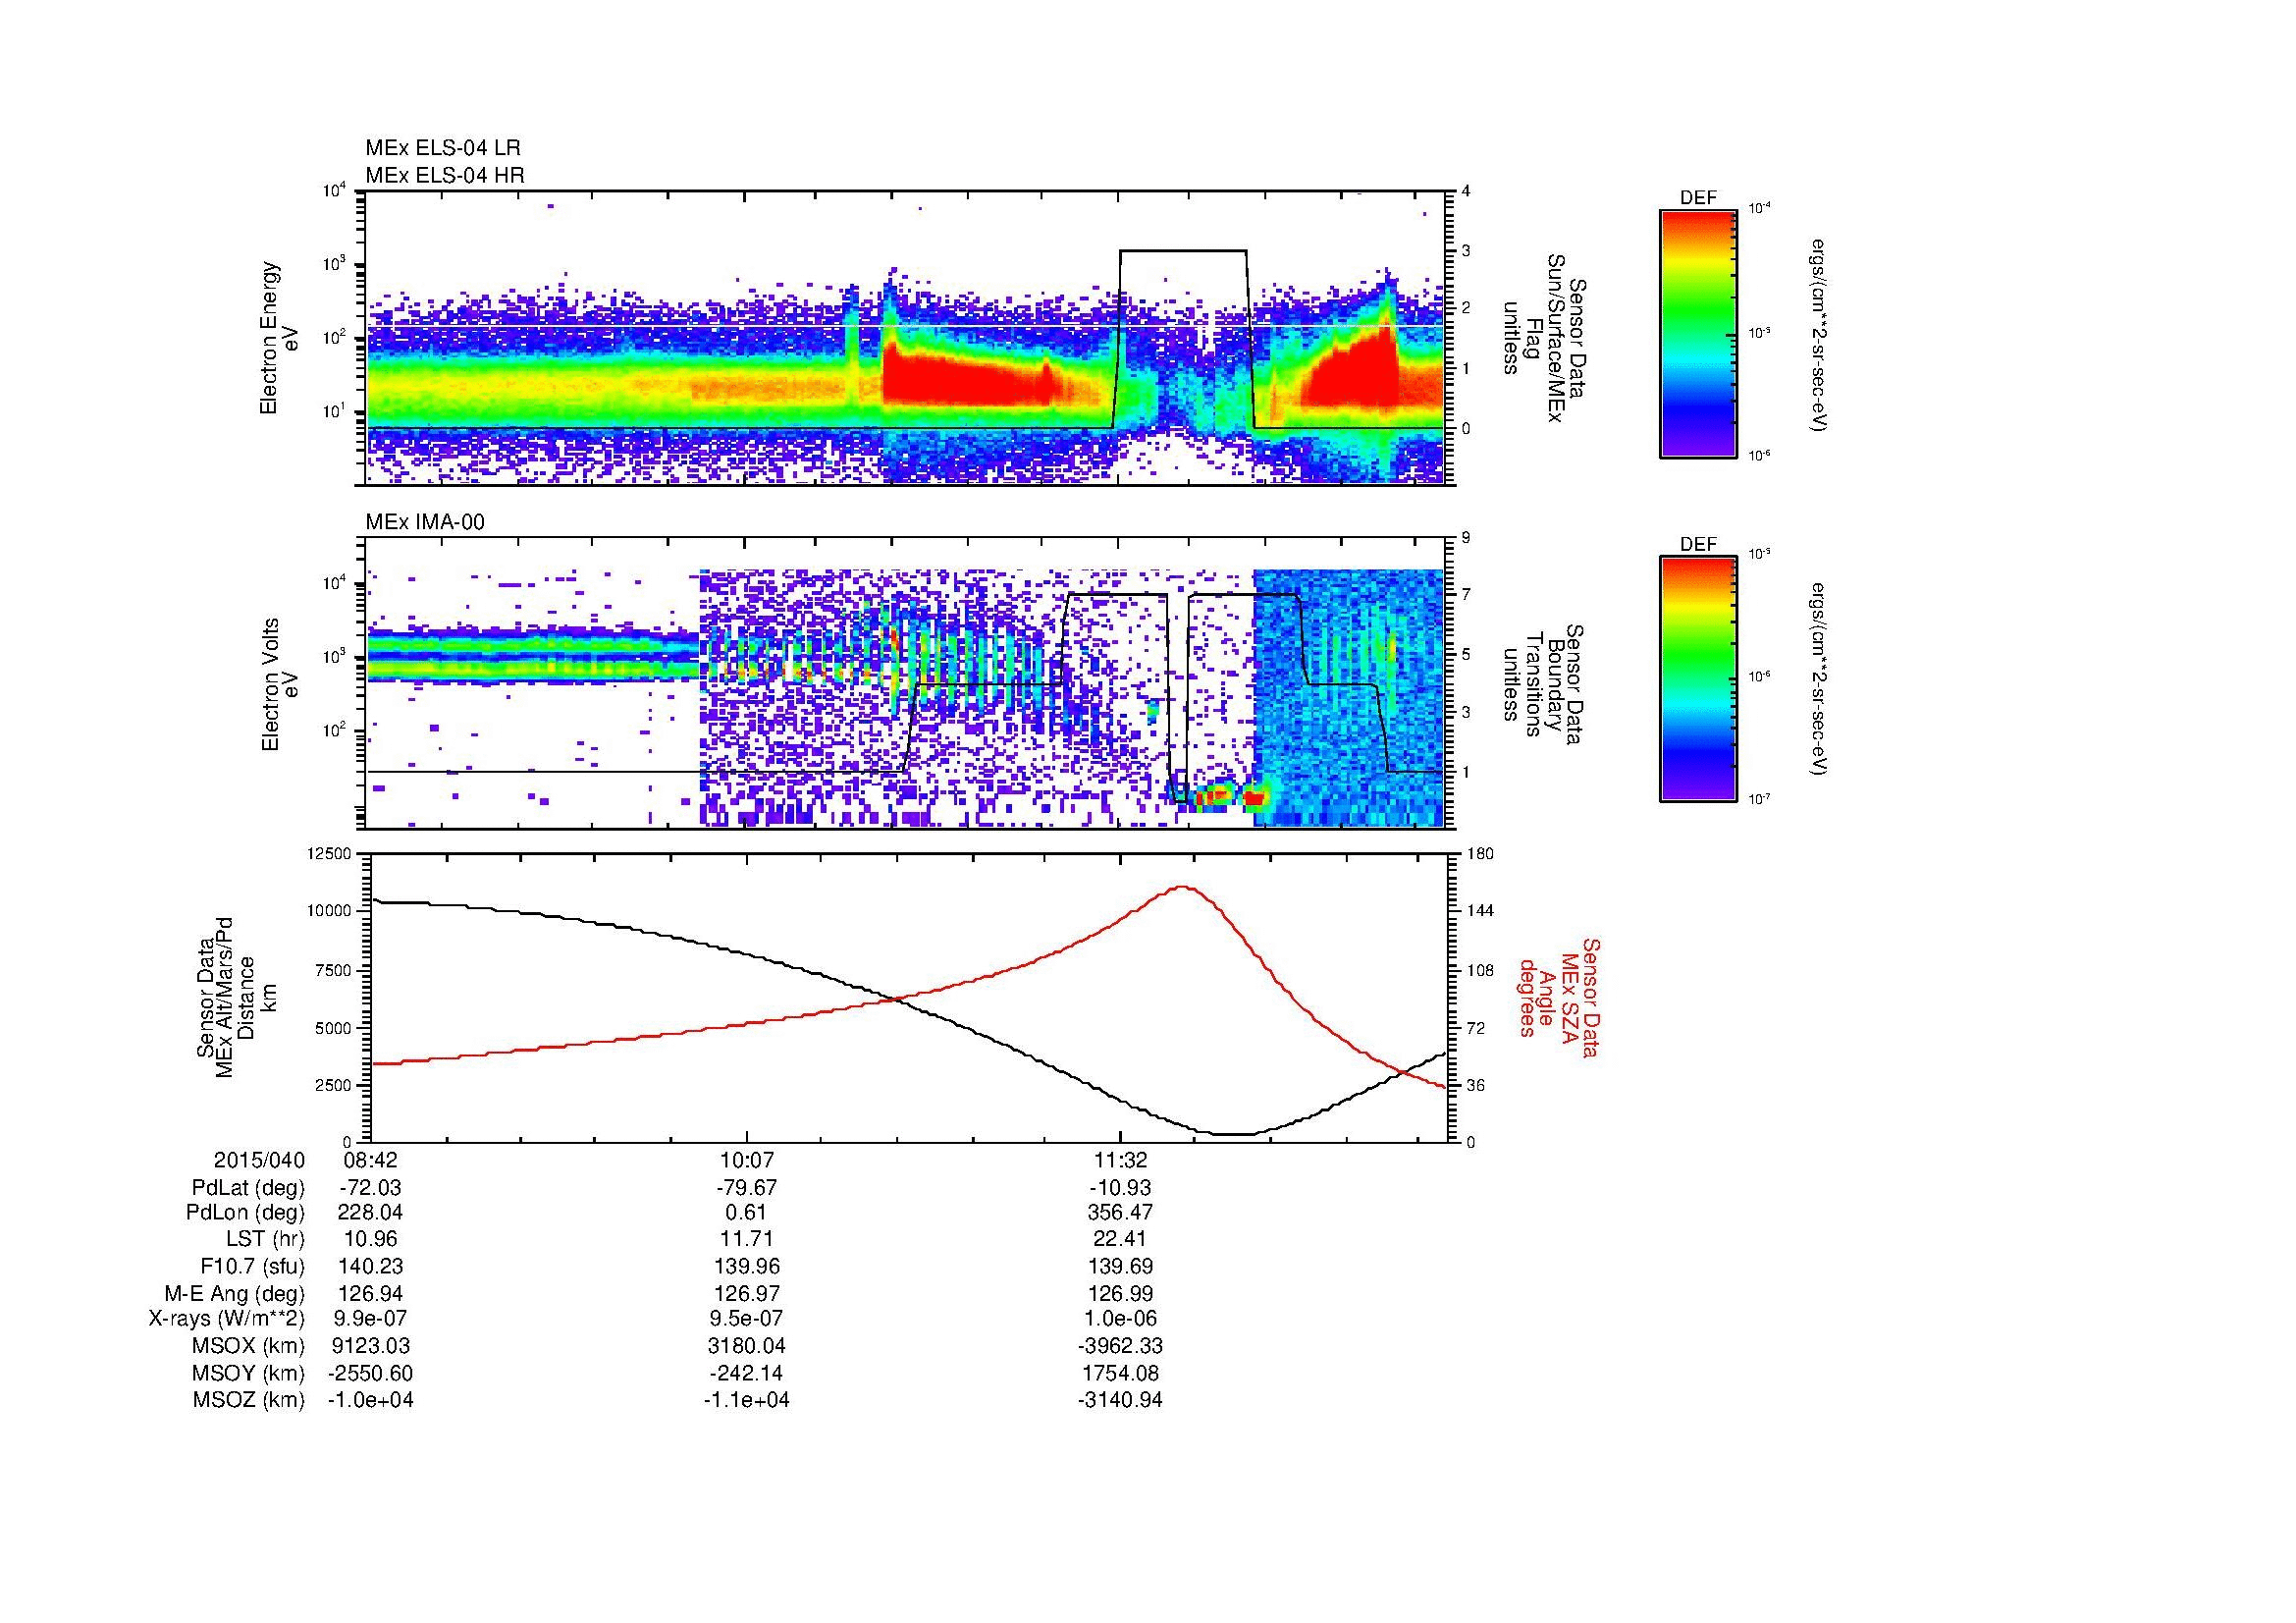Click the 'X-rays (W/m**2)' row label
Image resolution: width=2296 pixels, height=1623 pixels.
[x=227, y=1319]
